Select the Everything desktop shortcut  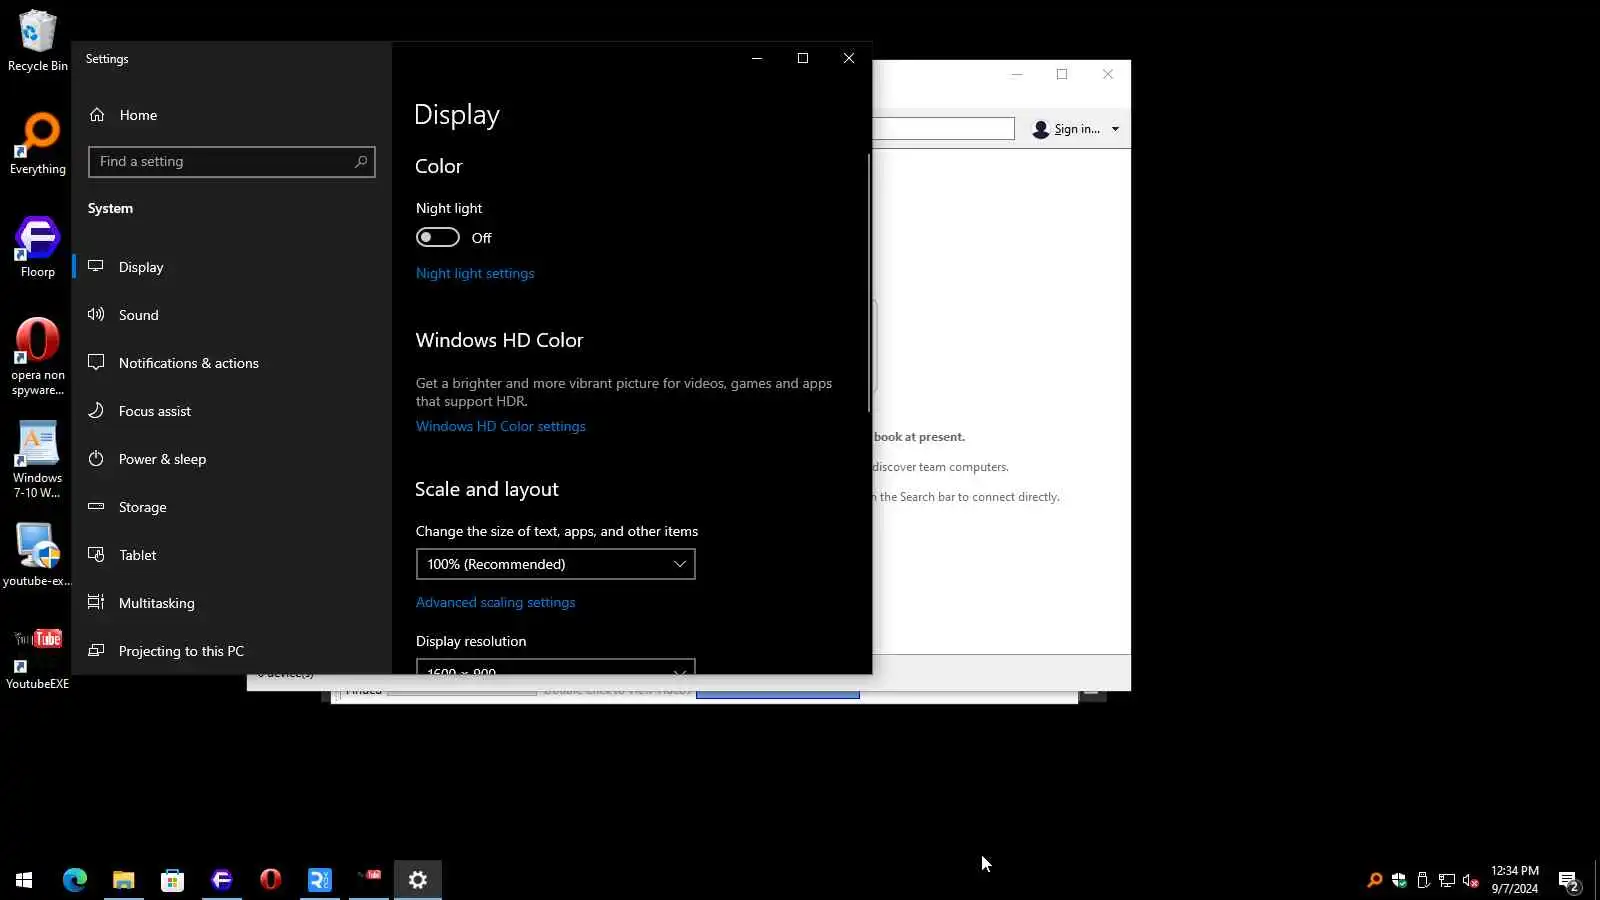pos(38,144)
